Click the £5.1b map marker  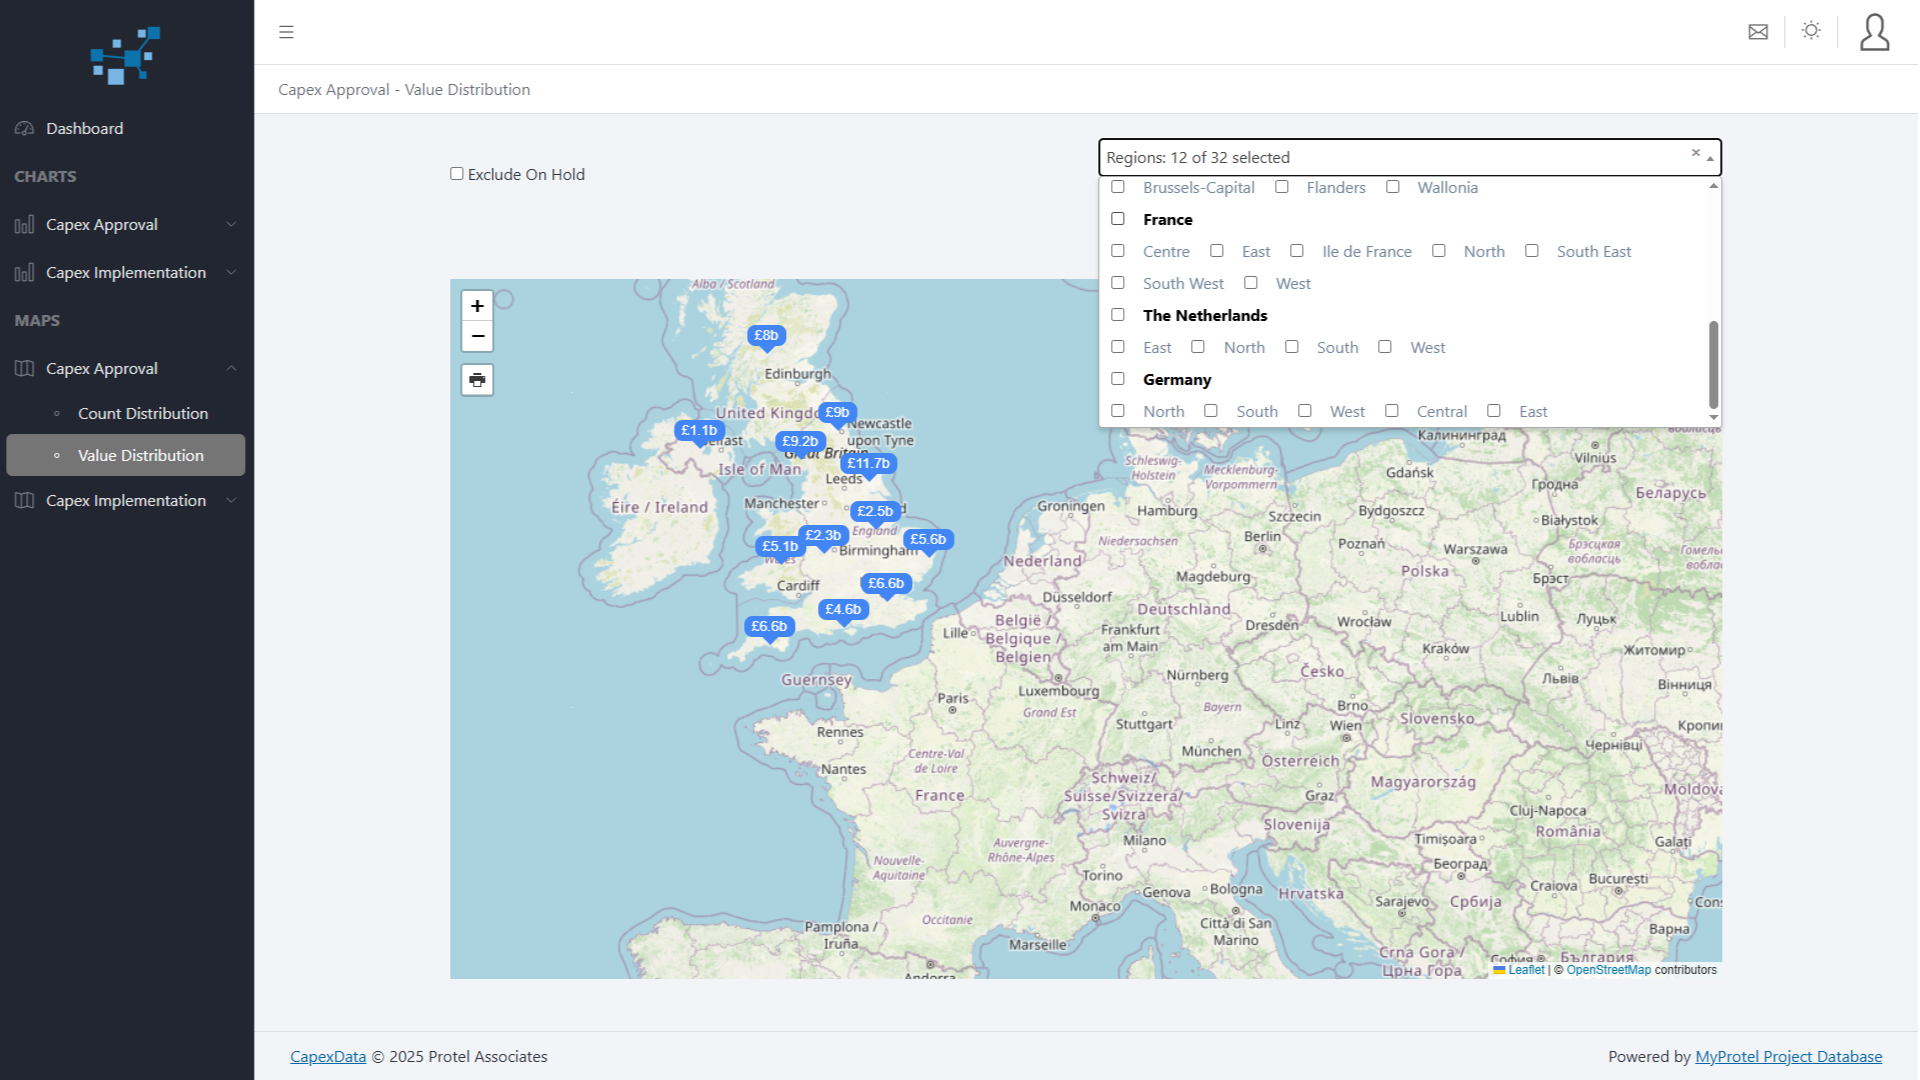(780, 547)
